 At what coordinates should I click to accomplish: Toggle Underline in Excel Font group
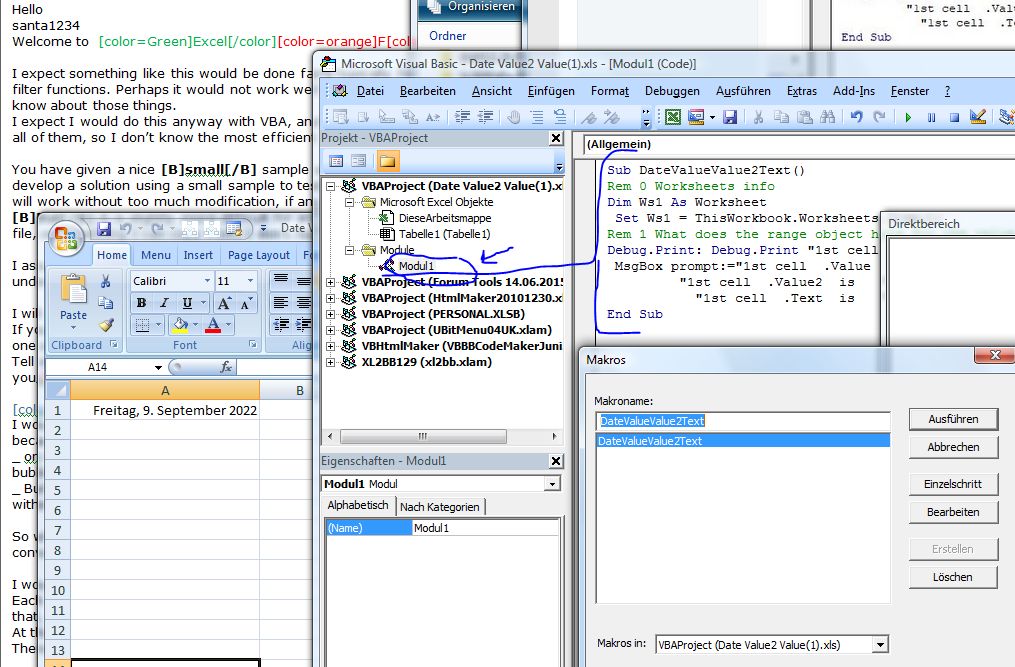(186, 303)
